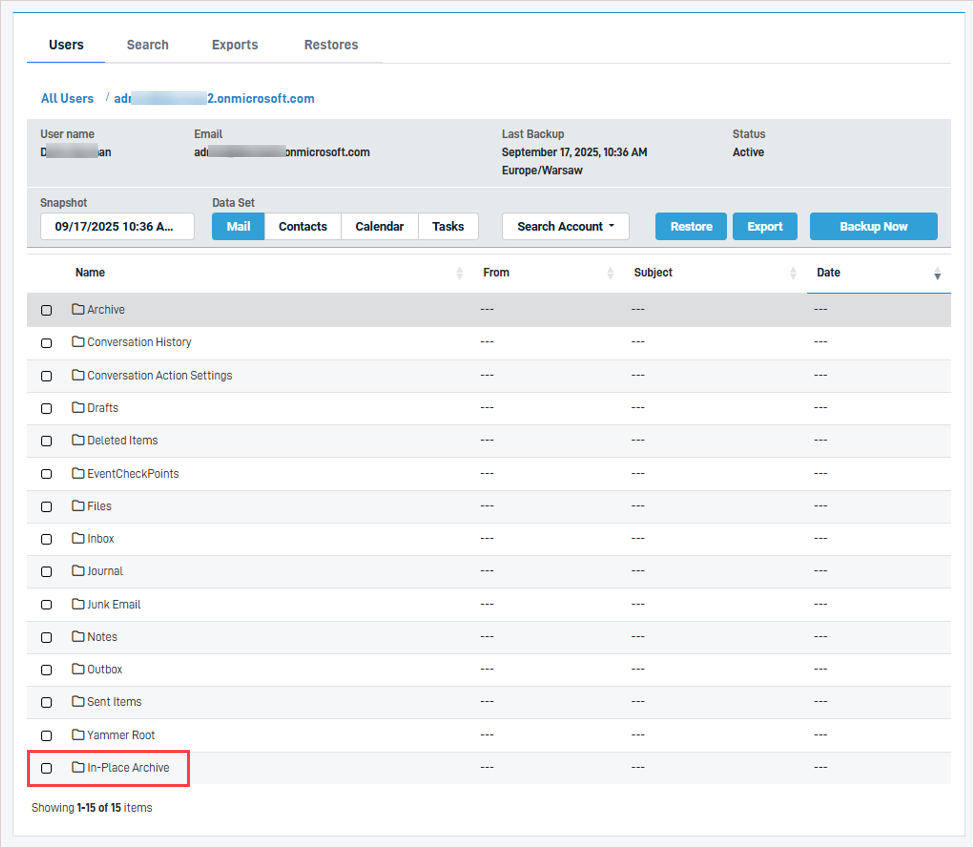Click the Backup Now button
Screen dimensions: 974x848
(x=873, y=227)
